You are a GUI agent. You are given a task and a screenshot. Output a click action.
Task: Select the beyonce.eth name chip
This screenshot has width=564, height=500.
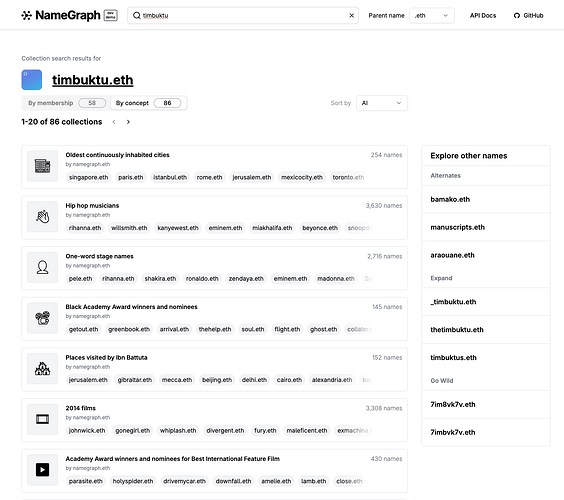click(320, 228)
